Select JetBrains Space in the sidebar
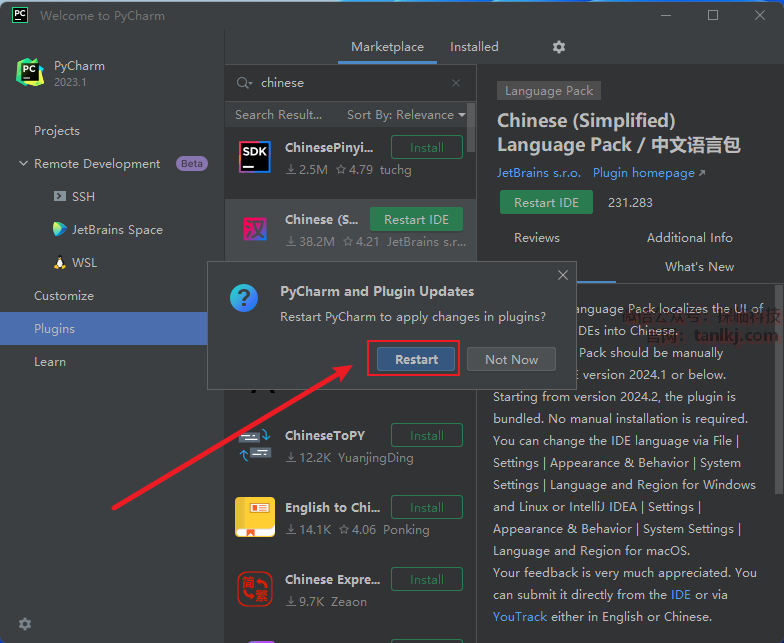The image size is (784, 643). [117, 230]
